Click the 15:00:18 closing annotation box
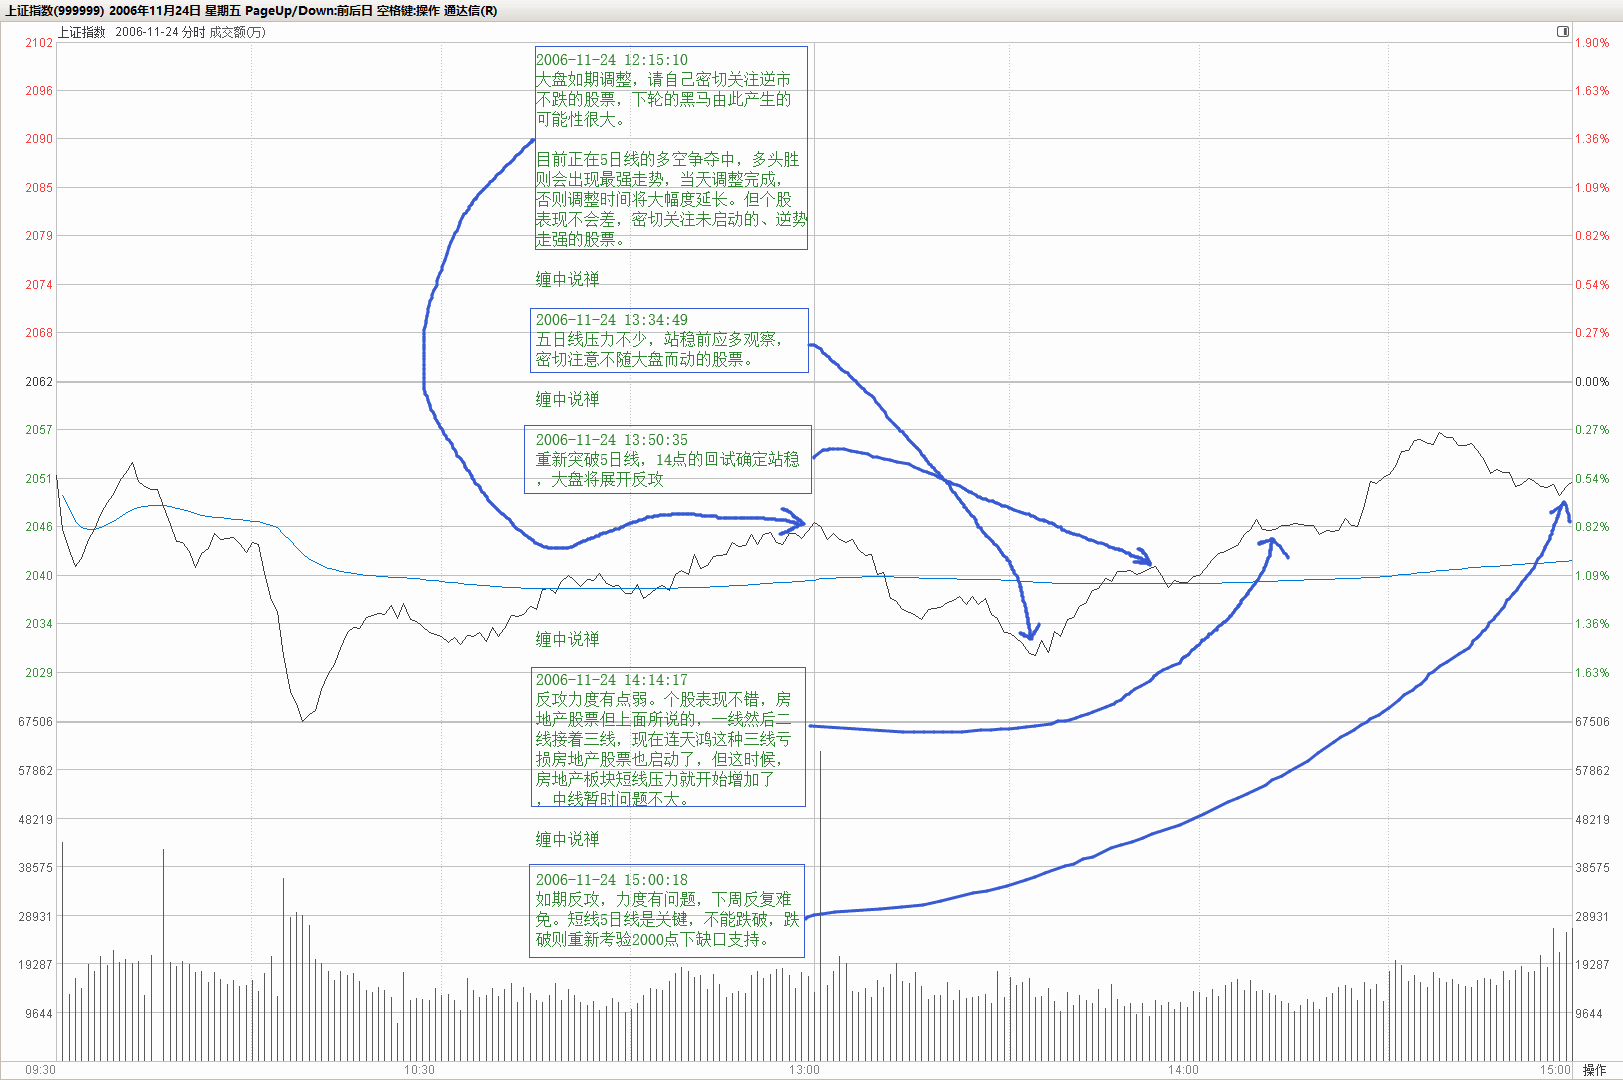1623x1080 pixels. (x=667, y=910)
